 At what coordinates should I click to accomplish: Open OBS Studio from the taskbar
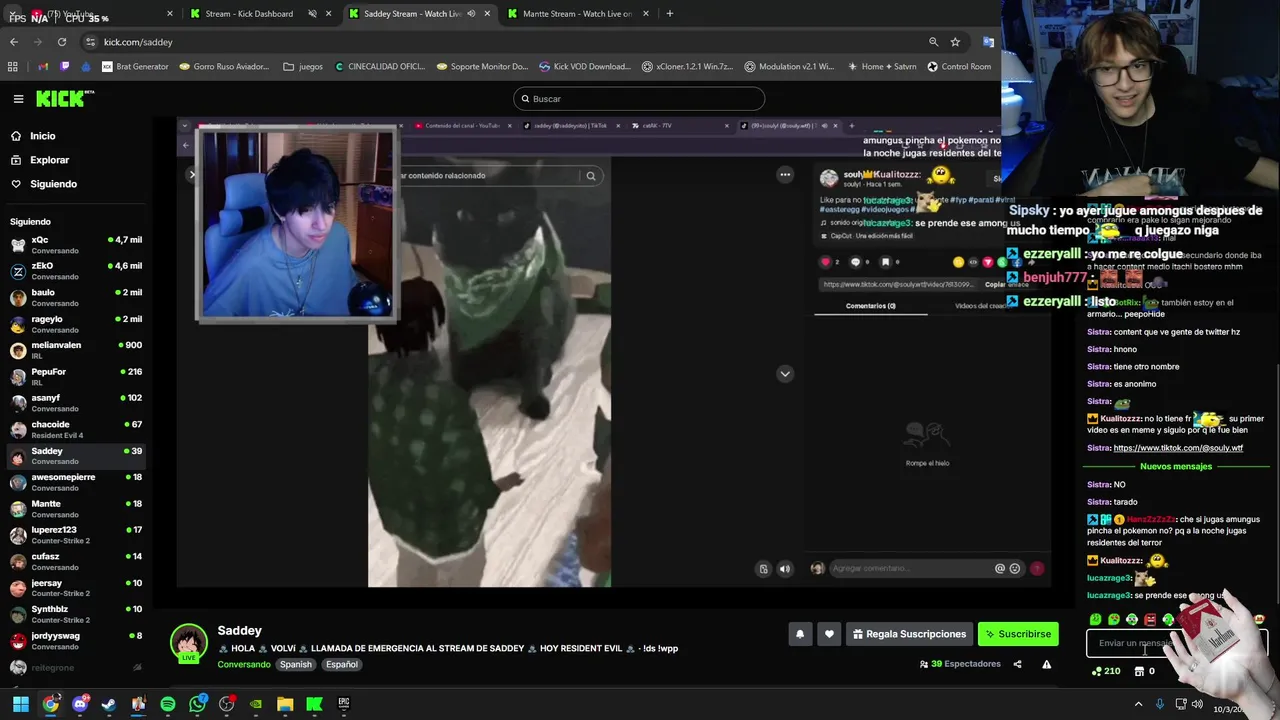[x=226, y=704]
